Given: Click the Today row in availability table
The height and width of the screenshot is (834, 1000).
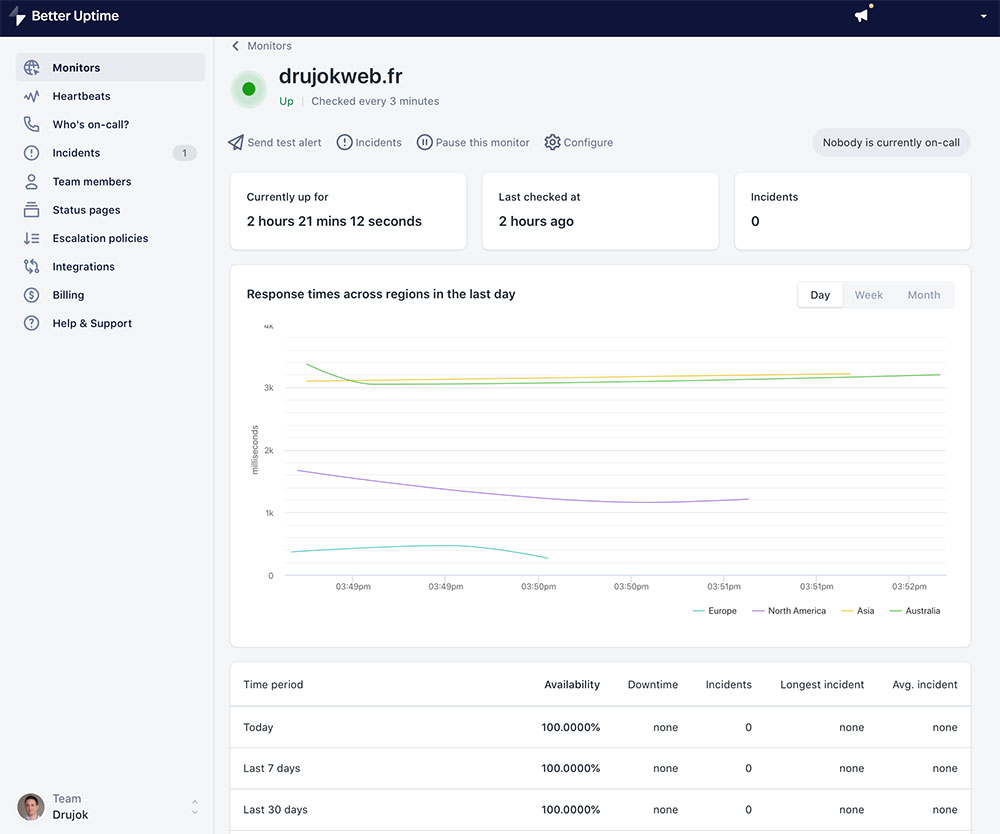Looking at the screenshot, I should (600, 728).
